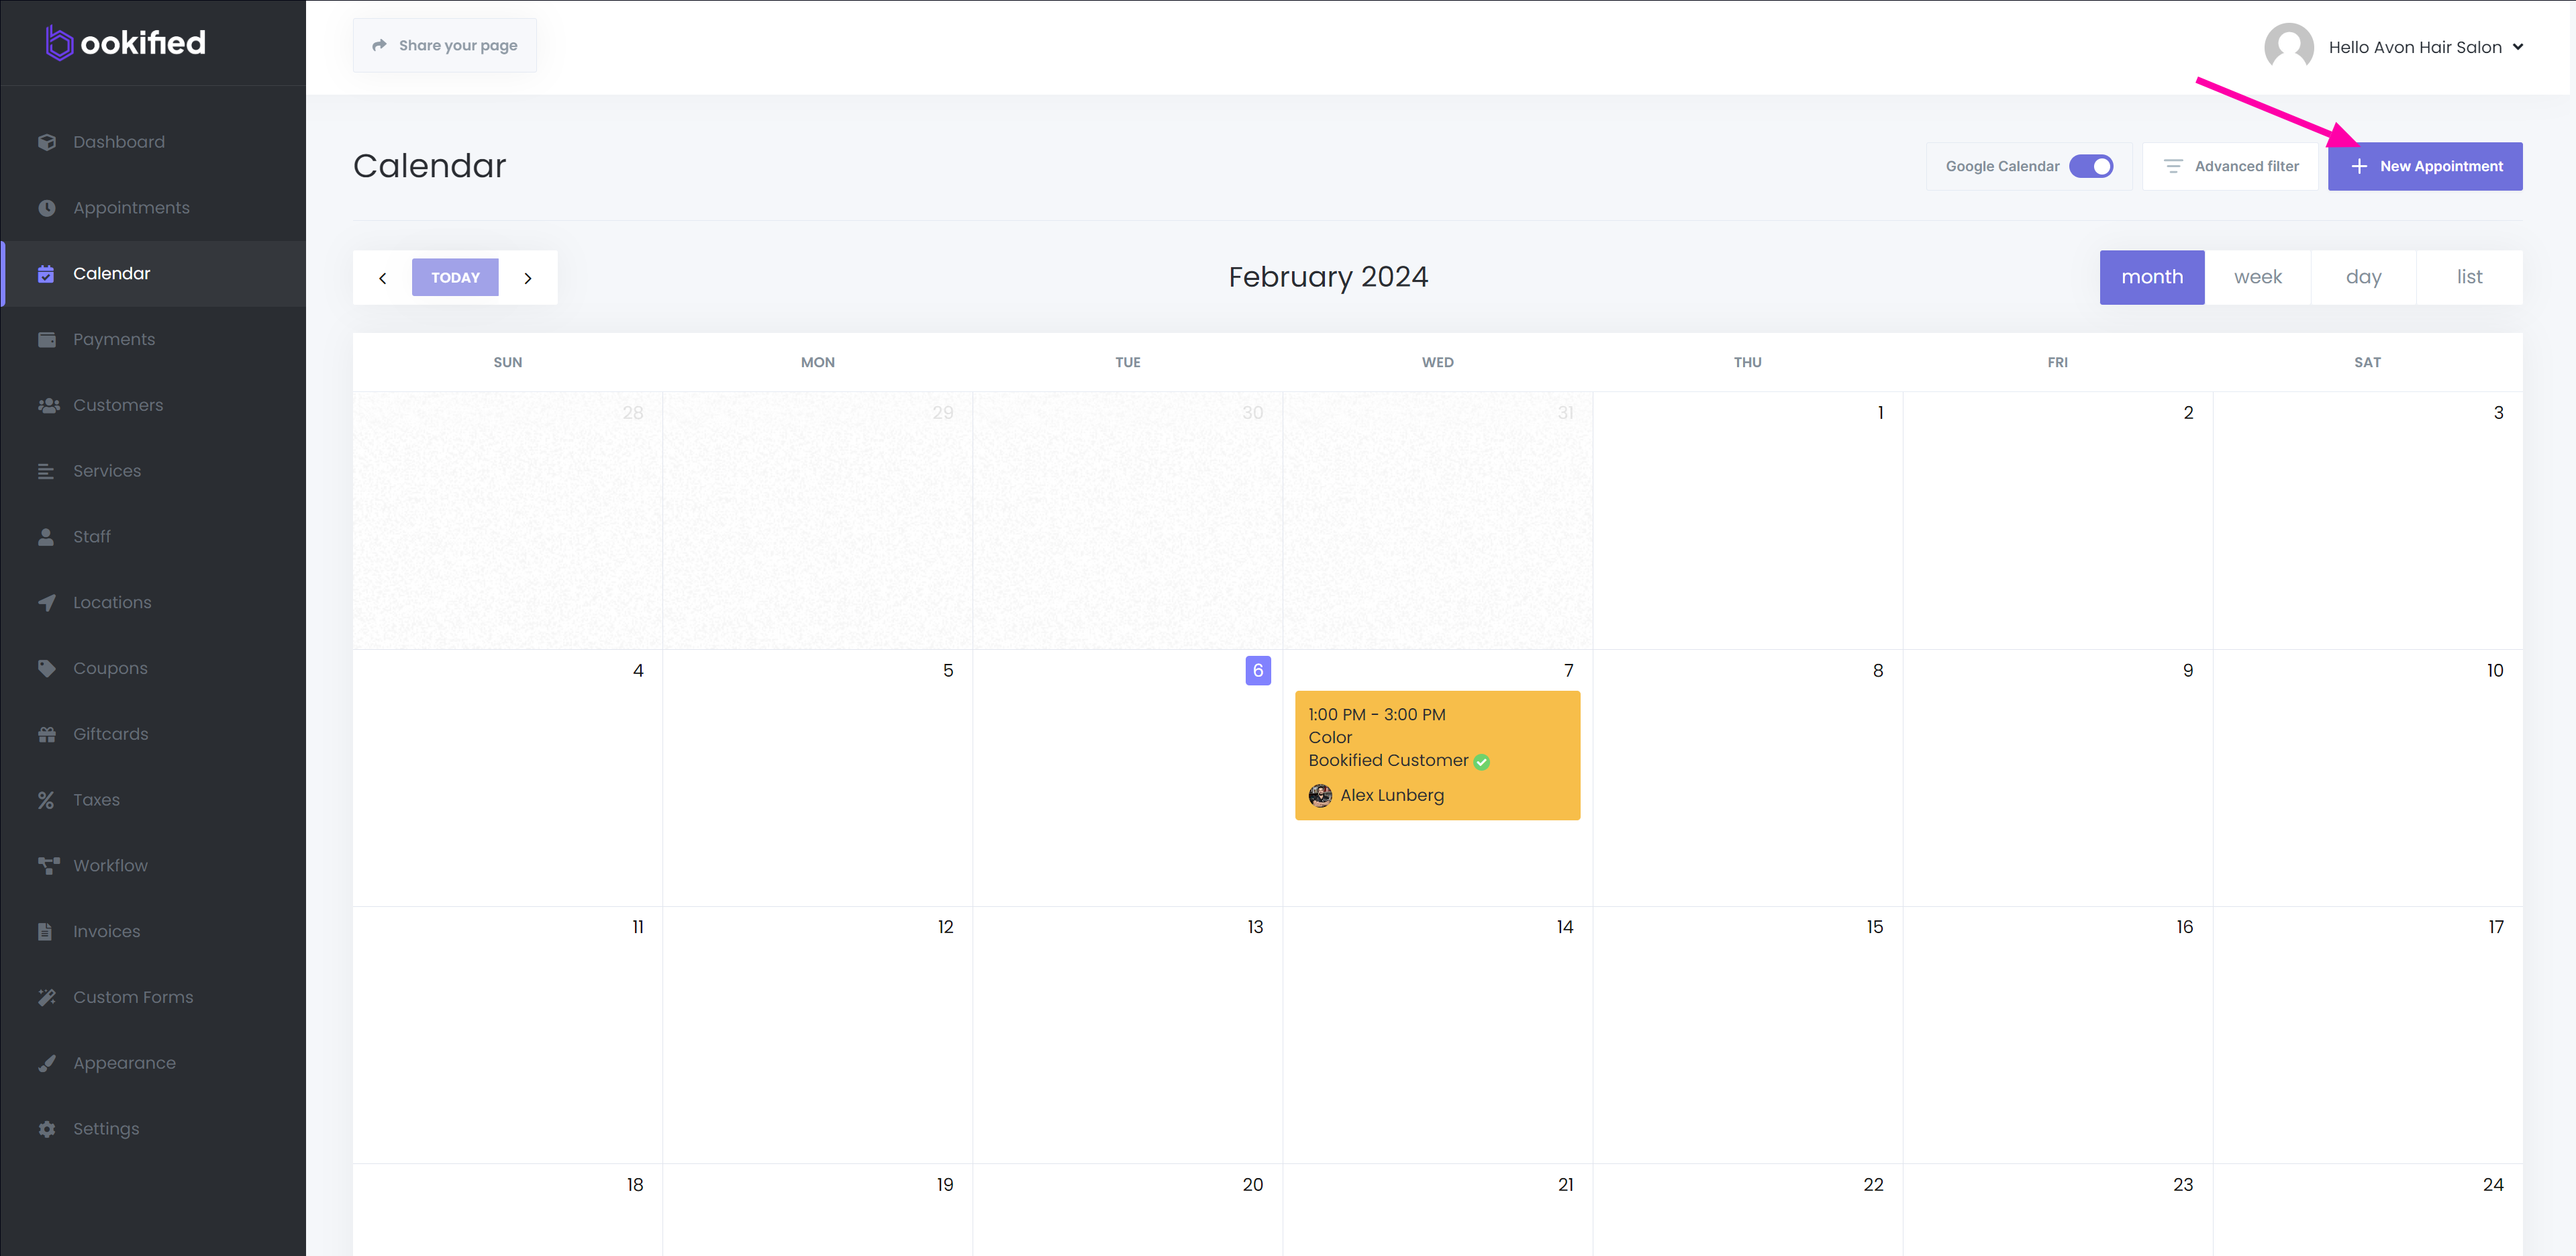Viewport: 2576px width, 1256px height.
Task: Click Alex Lunberg's avatar in the appointment
Action: (1319, 795)
